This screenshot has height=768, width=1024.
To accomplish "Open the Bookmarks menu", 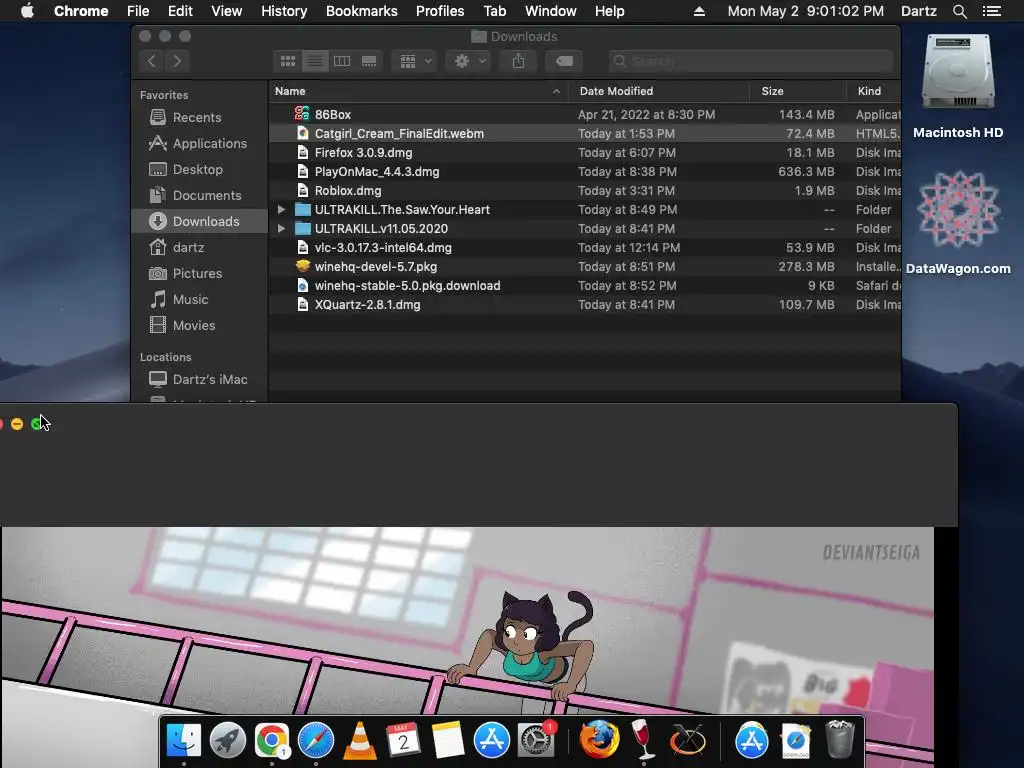I will click(362, 11).
